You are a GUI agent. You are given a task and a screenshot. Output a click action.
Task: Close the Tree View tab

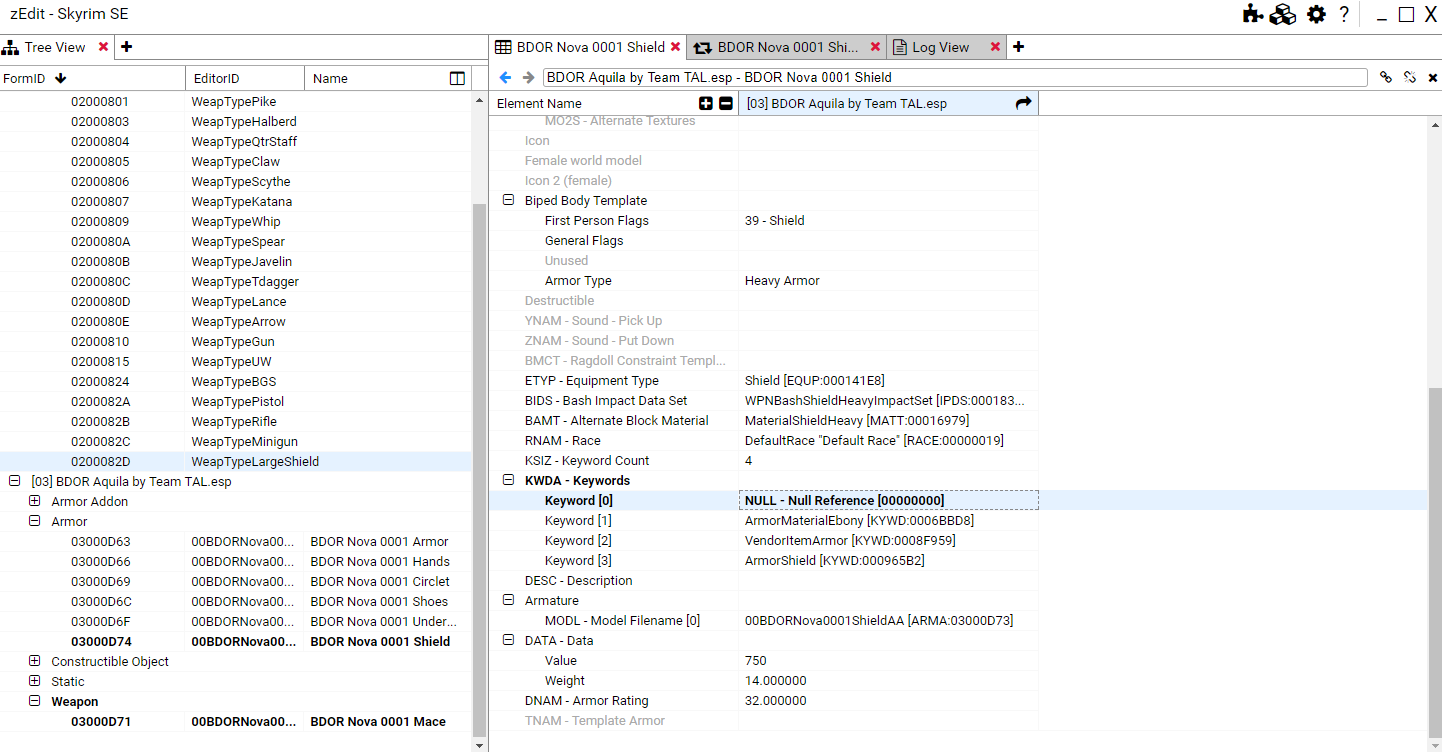(x=103, y=47)
